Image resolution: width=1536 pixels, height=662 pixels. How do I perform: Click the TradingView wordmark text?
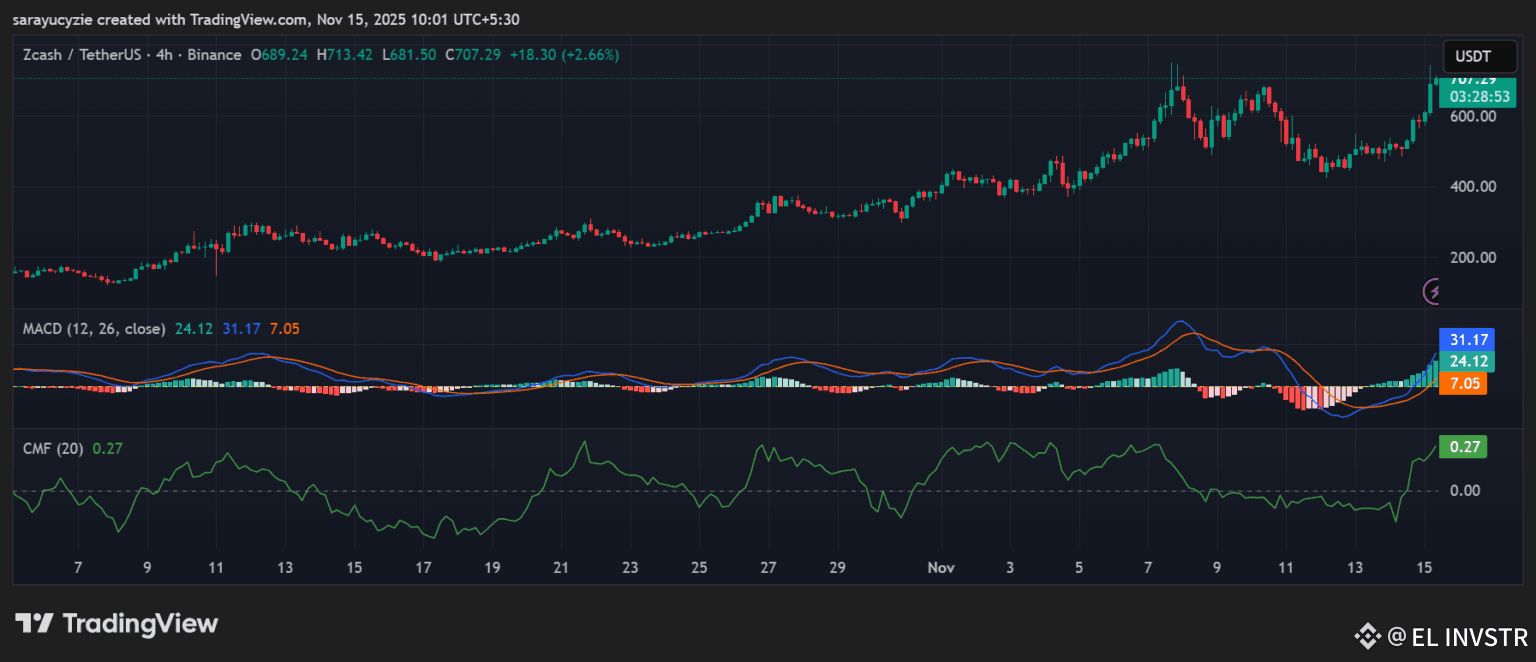click(x=140, y=624)
